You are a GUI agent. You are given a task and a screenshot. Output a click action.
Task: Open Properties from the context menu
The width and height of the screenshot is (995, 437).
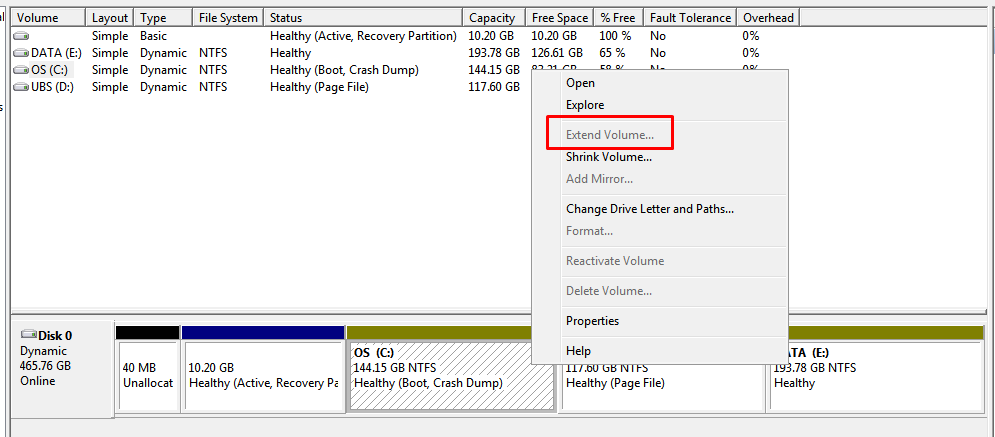click(592, 321)
